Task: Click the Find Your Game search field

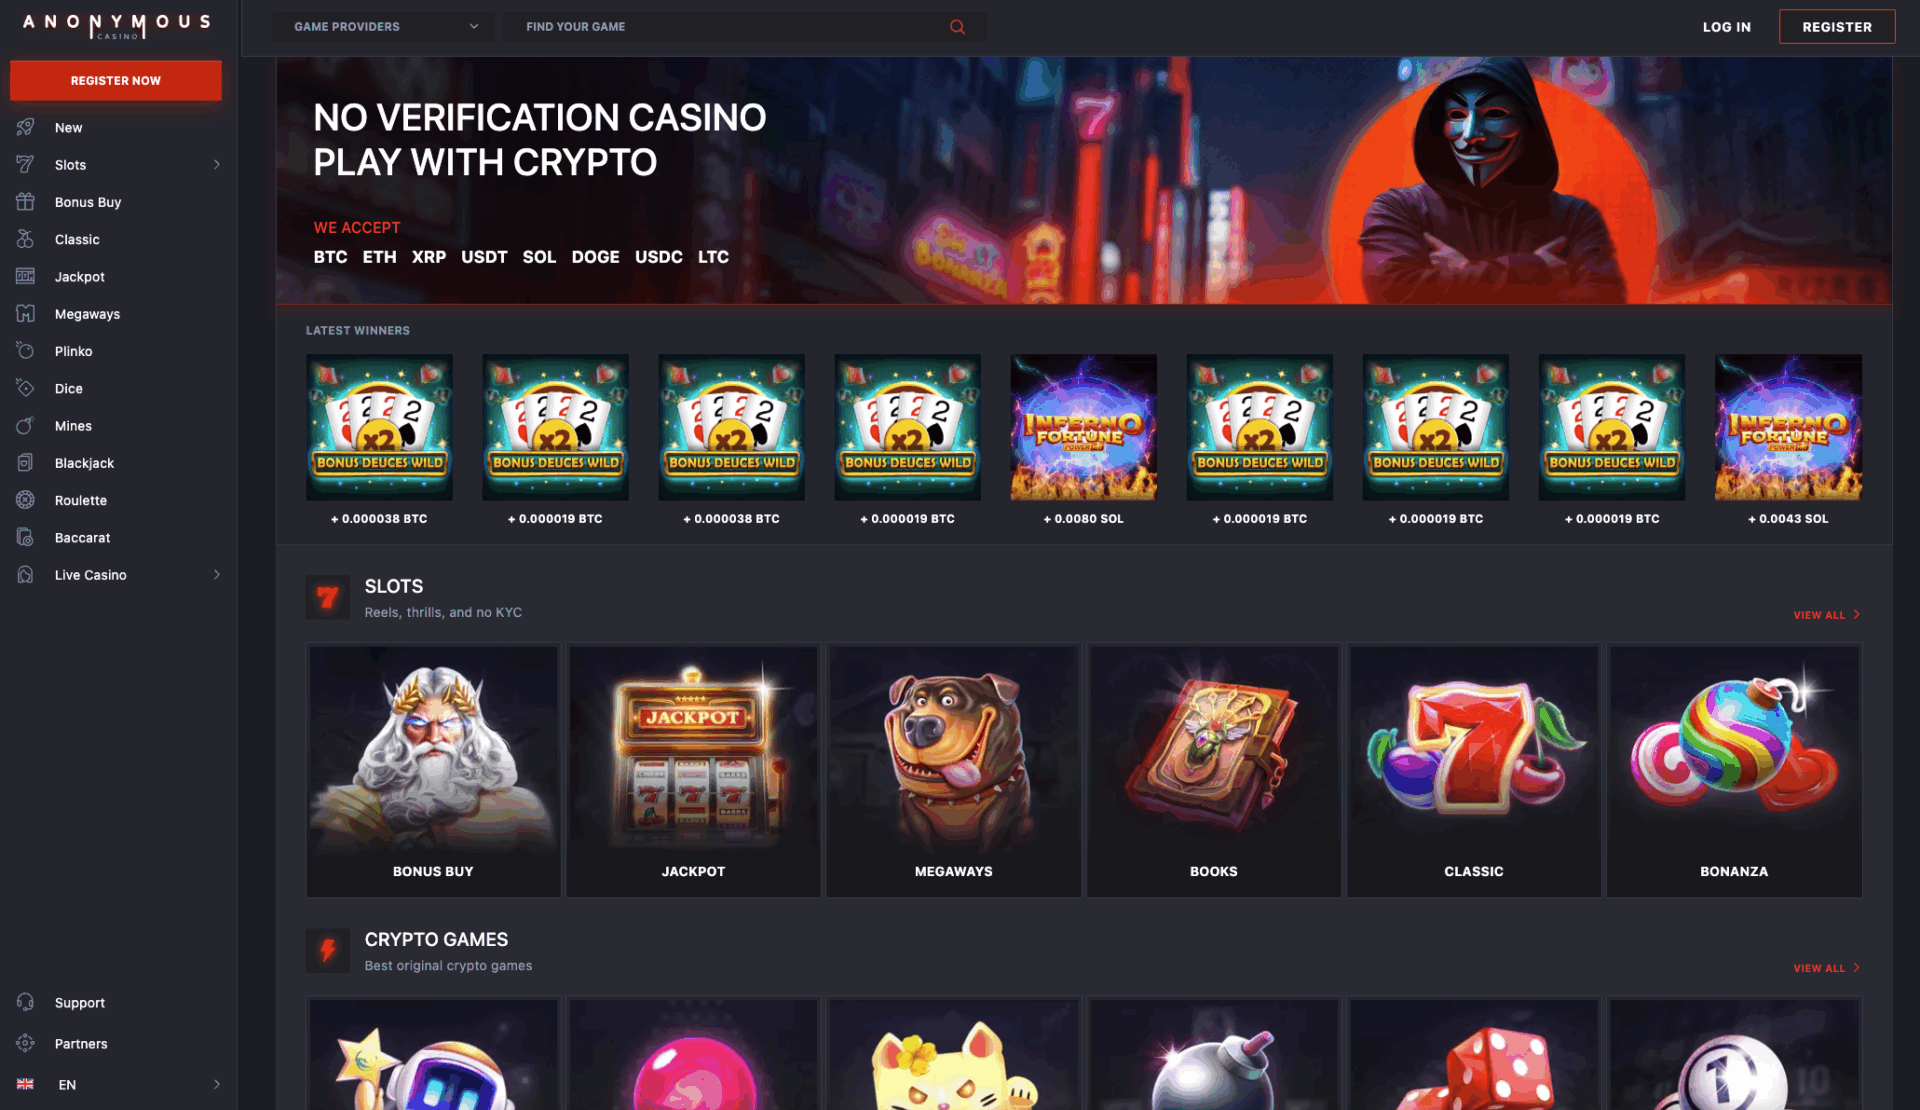Action: (735, 27)
